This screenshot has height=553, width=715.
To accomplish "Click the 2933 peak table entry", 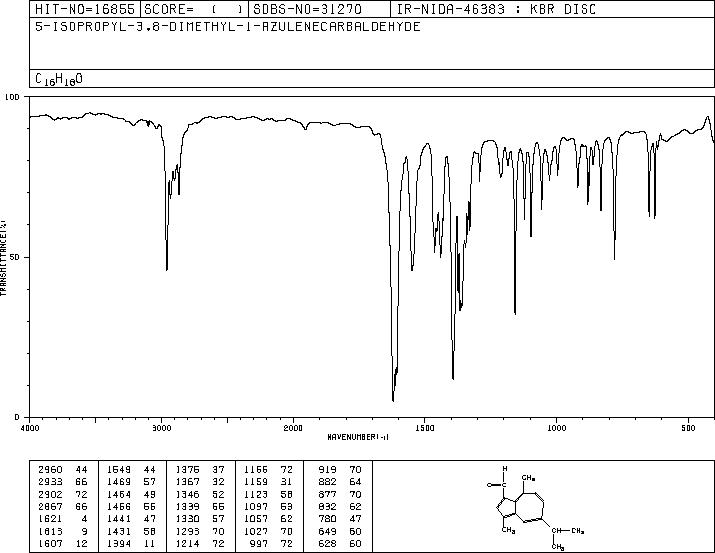I will pos(63,482).
